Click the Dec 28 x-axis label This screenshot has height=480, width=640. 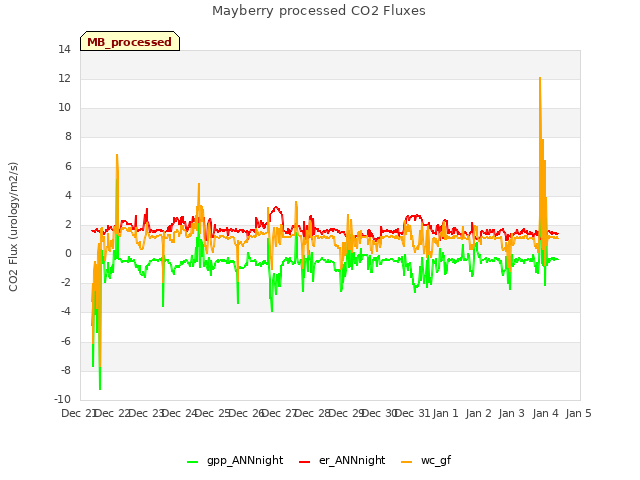click(x=312, y=413)
